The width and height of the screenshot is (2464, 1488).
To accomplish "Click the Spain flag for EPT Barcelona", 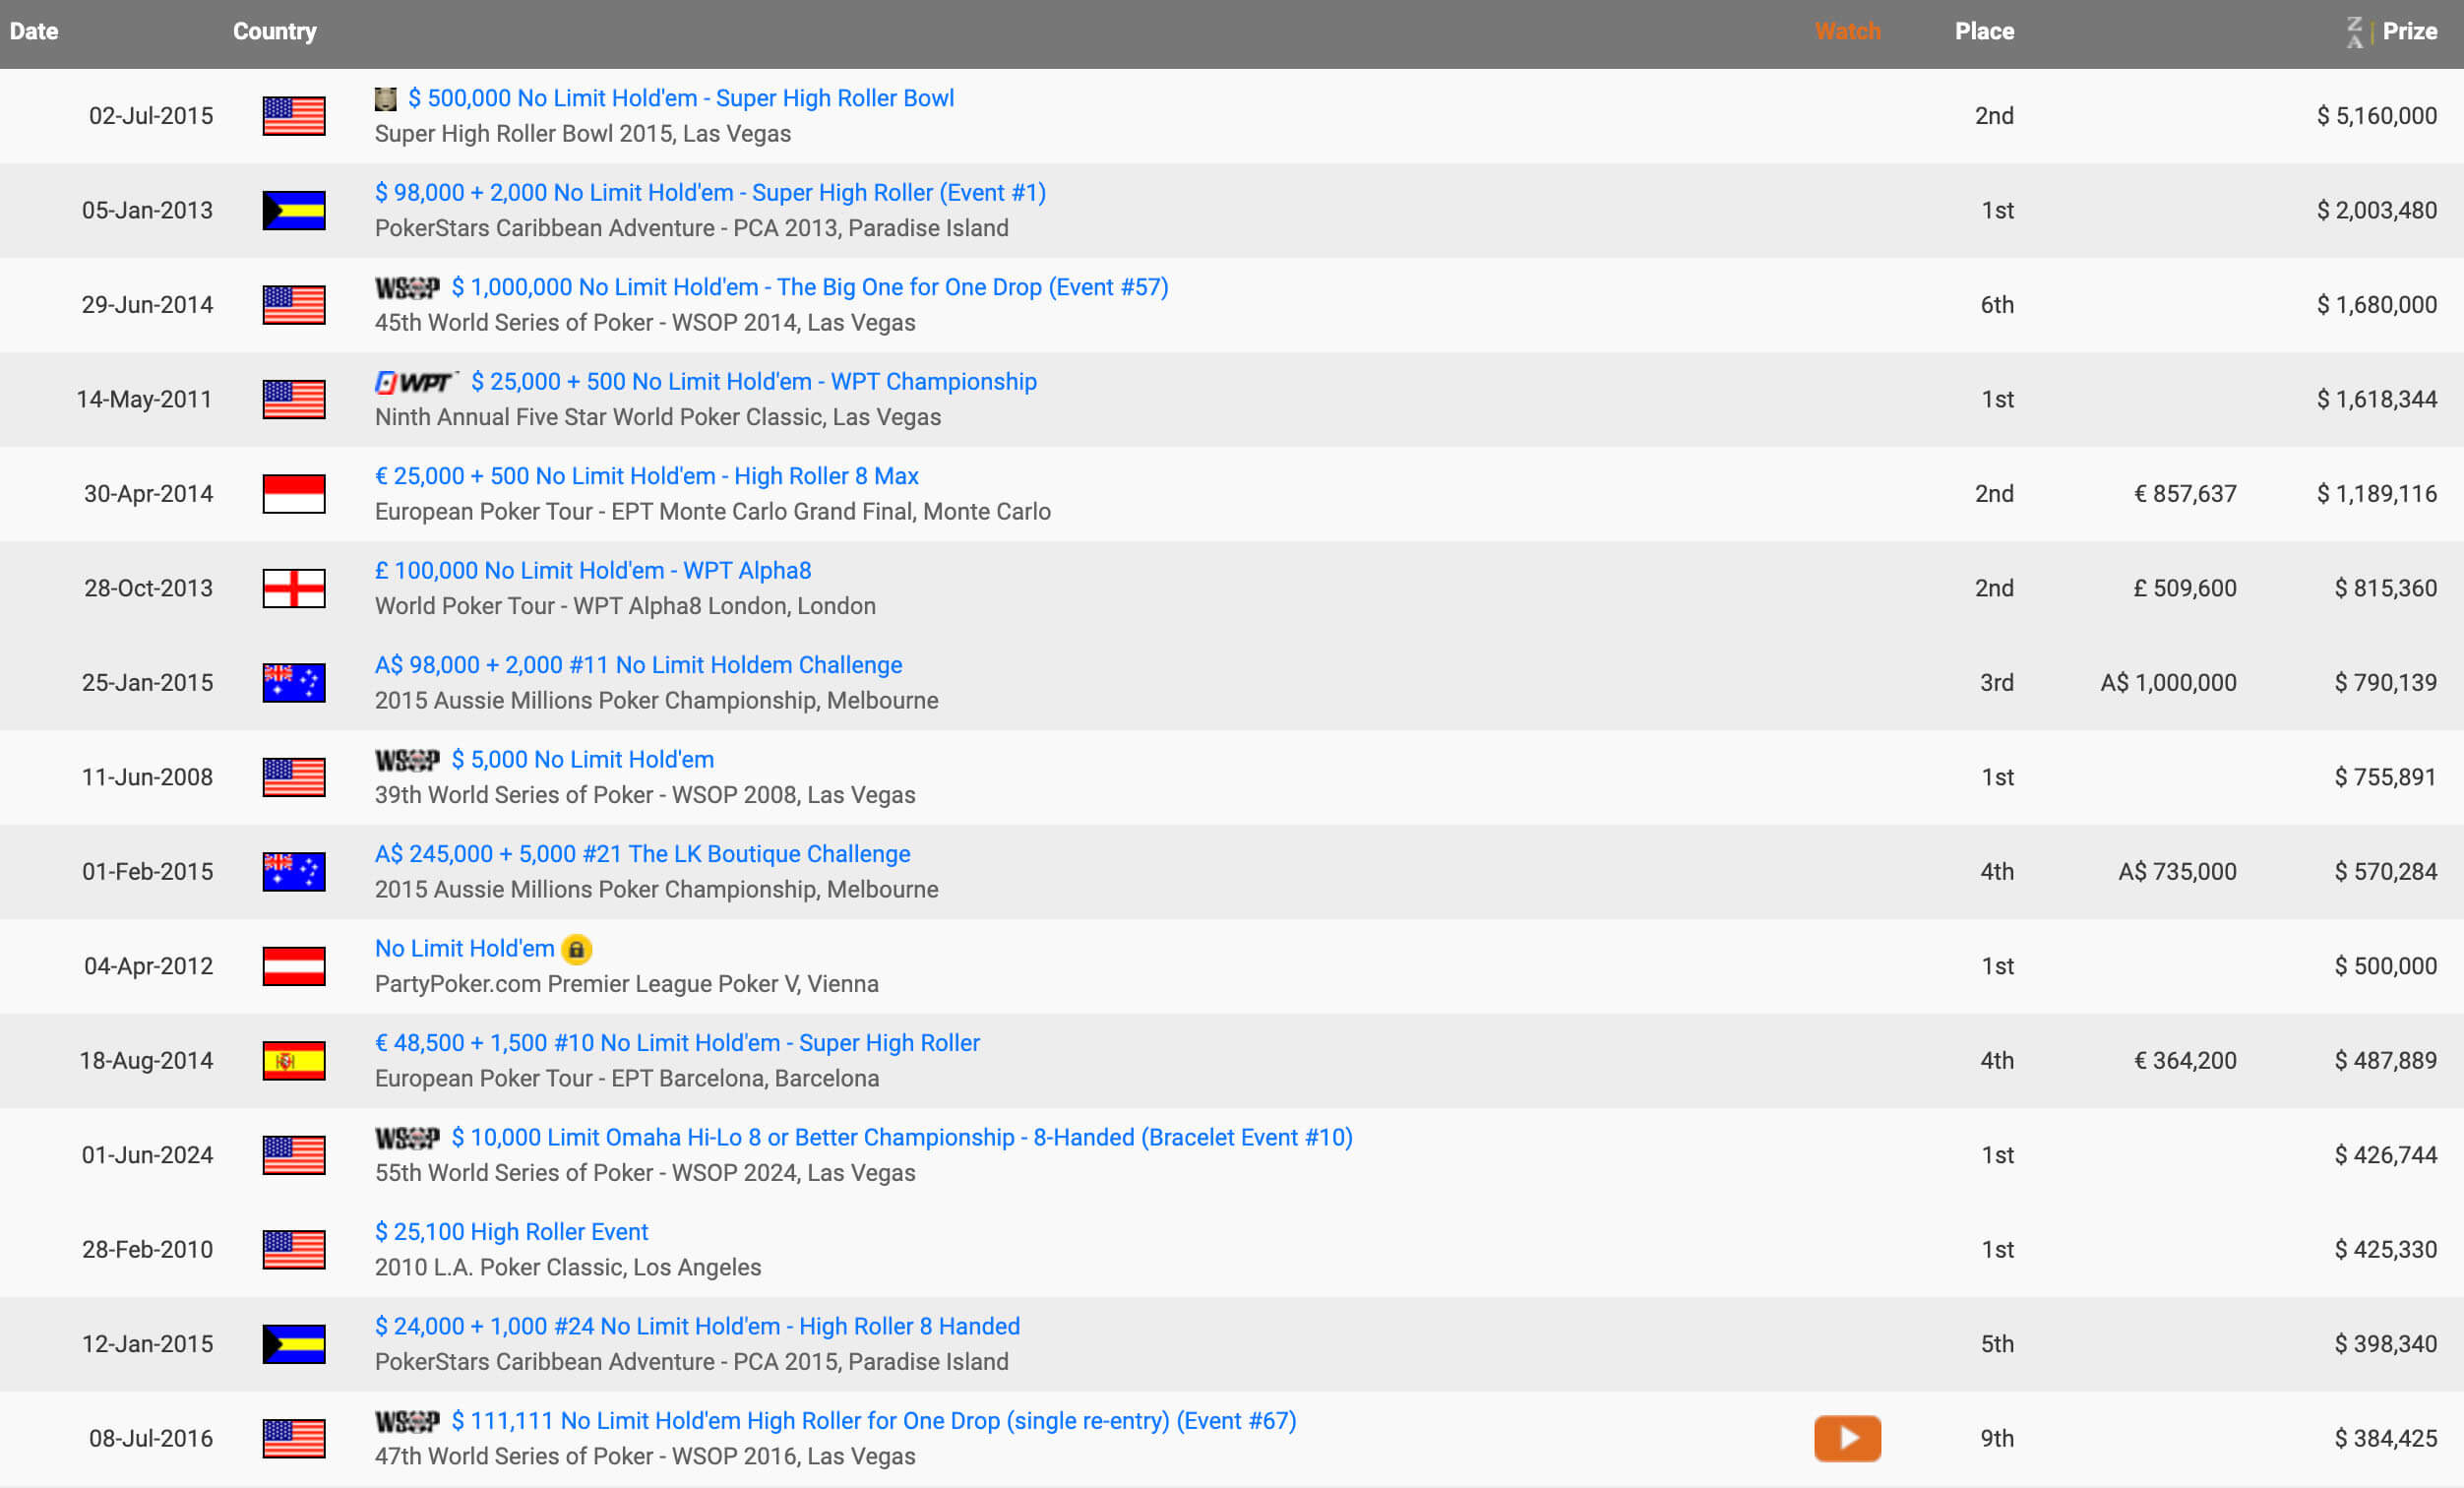I will pos(293,1061).
